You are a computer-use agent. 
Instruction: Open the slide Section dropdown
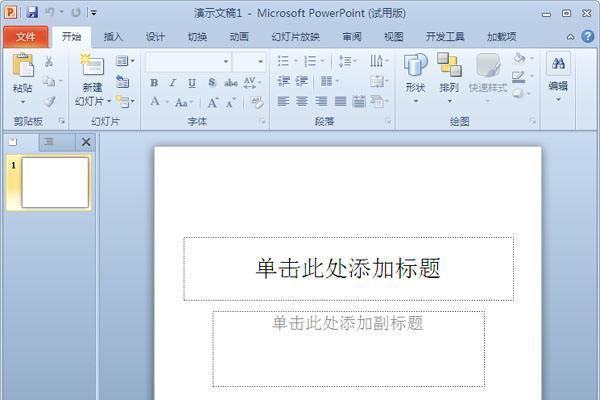pyautogui.click(x=125, y=101)
